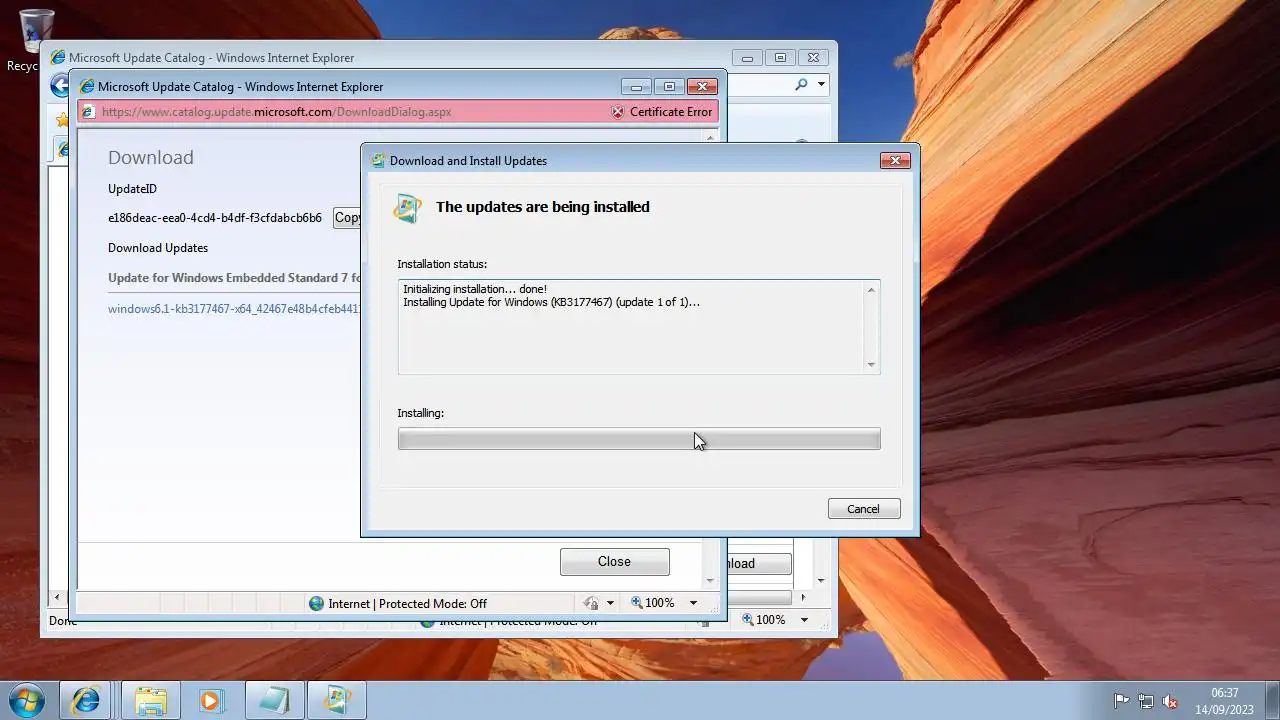Click 'Installing Update for Windows (KB3177467)' status line
This screenshot has height=720, width=1280.
(x=551, y=302)
